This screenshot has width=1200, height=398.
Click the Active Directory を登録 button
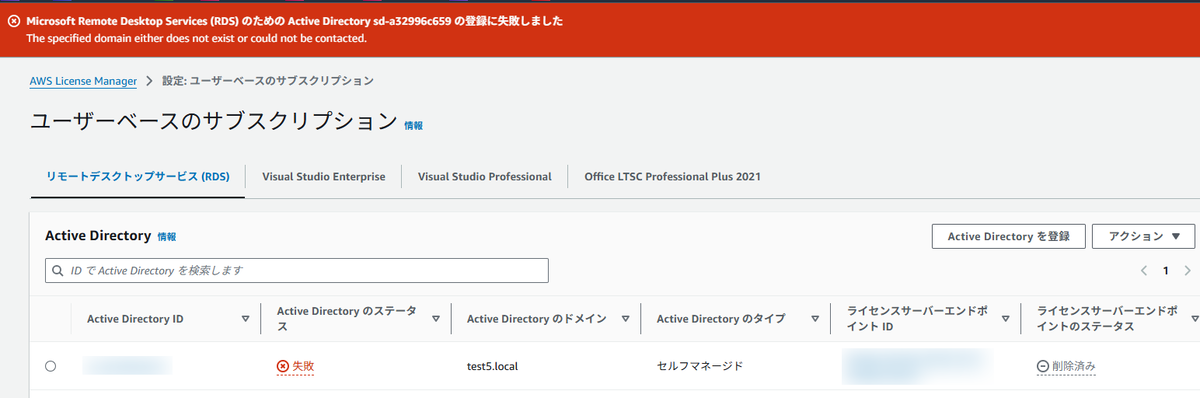(x=1008, y=236)
